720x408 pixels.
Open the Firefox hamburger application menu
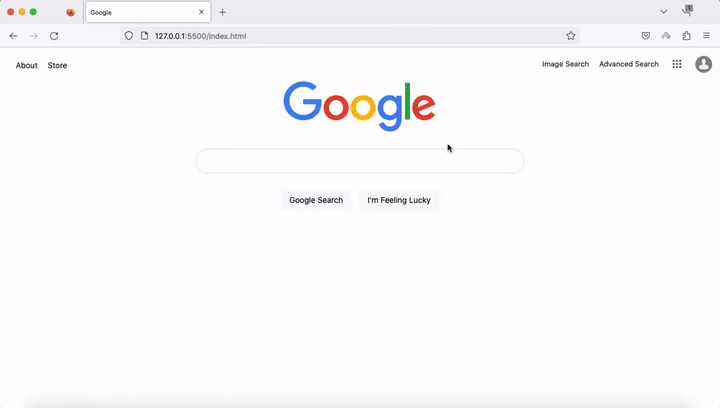click(707, 36)
